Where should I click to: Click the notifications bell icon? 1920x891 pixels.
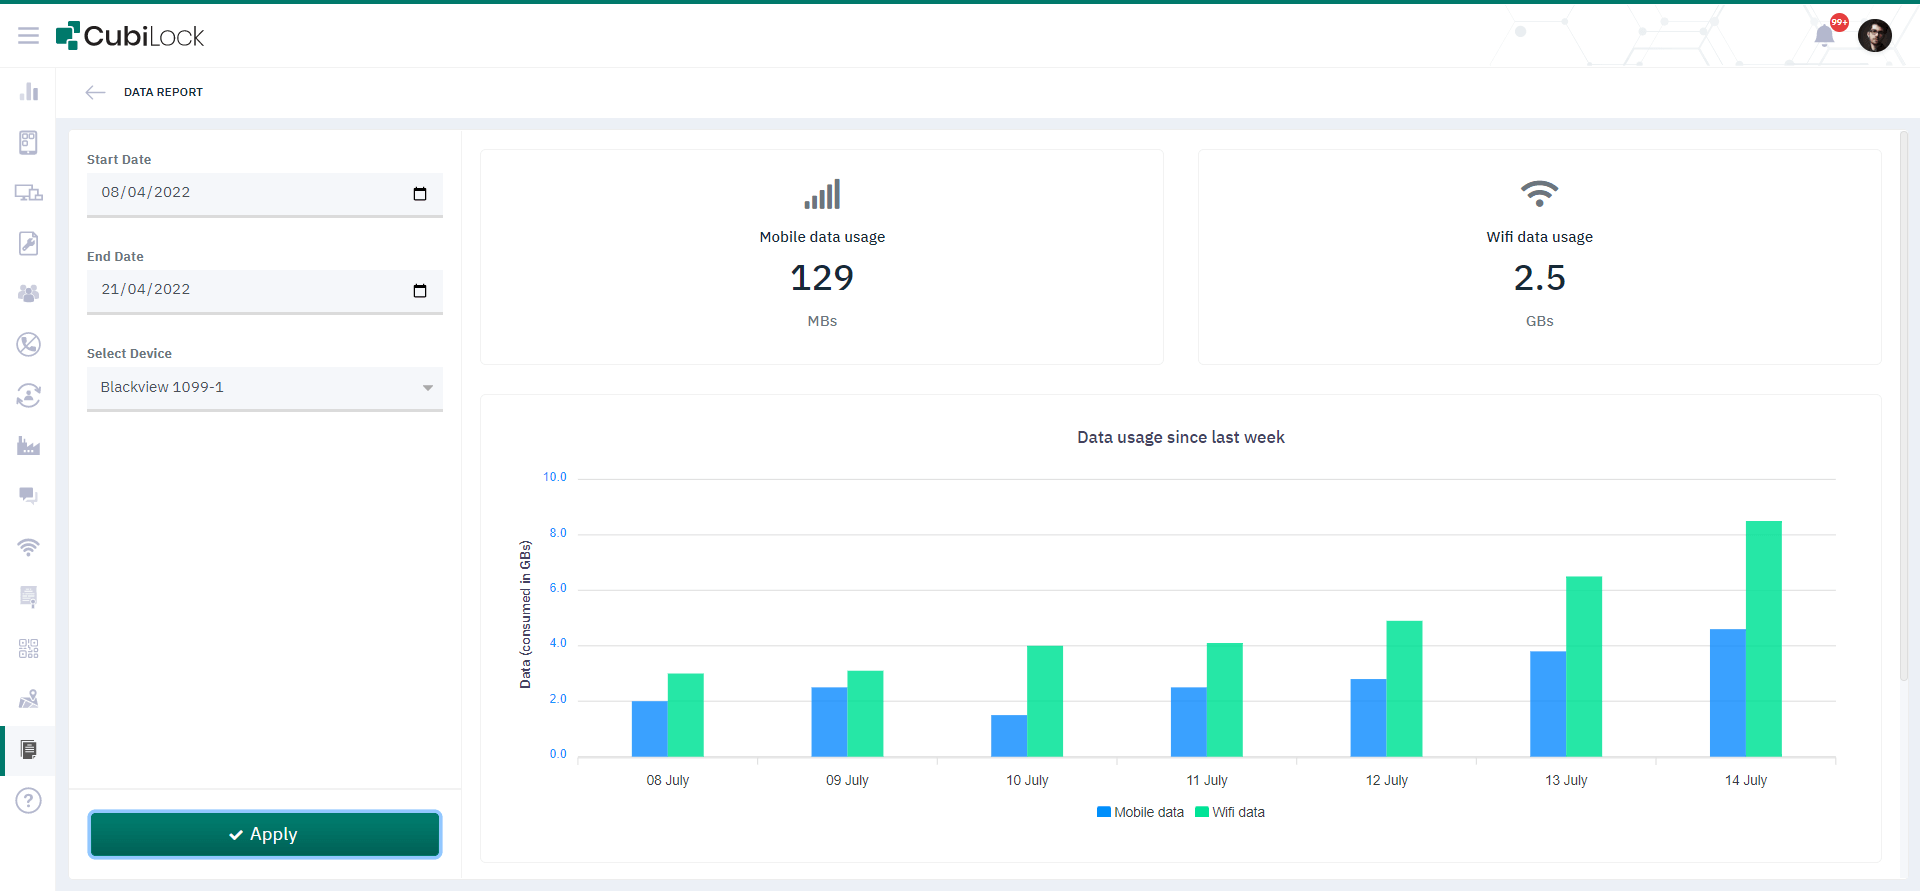pos(1824,36)
